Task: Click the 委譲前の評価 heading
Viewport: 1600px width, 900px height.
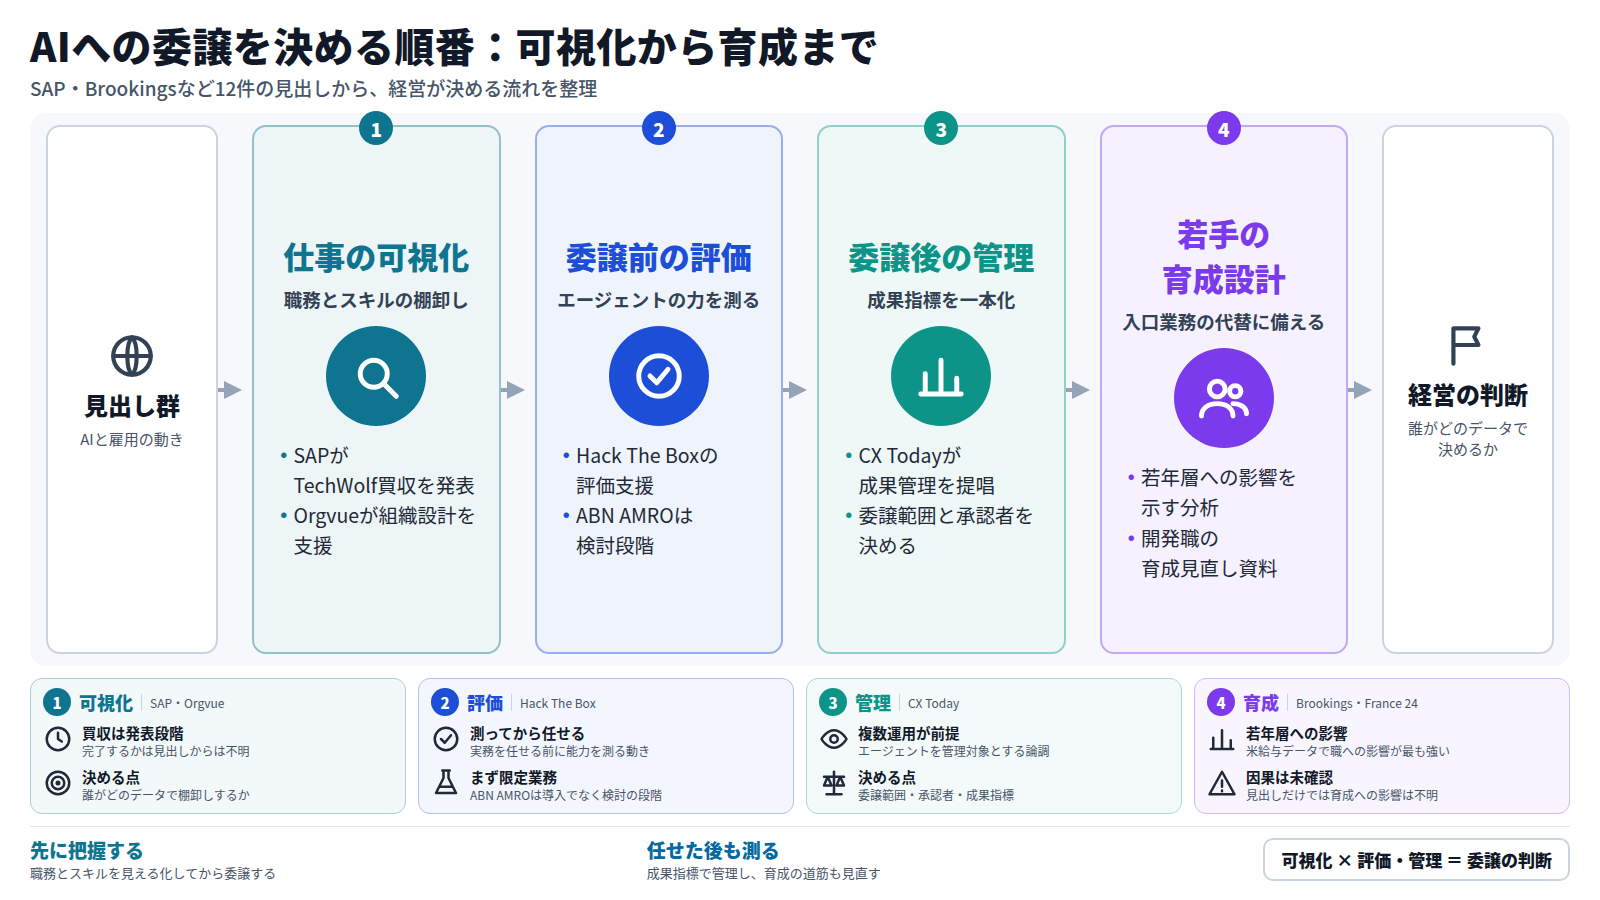Action: [659, 258]
